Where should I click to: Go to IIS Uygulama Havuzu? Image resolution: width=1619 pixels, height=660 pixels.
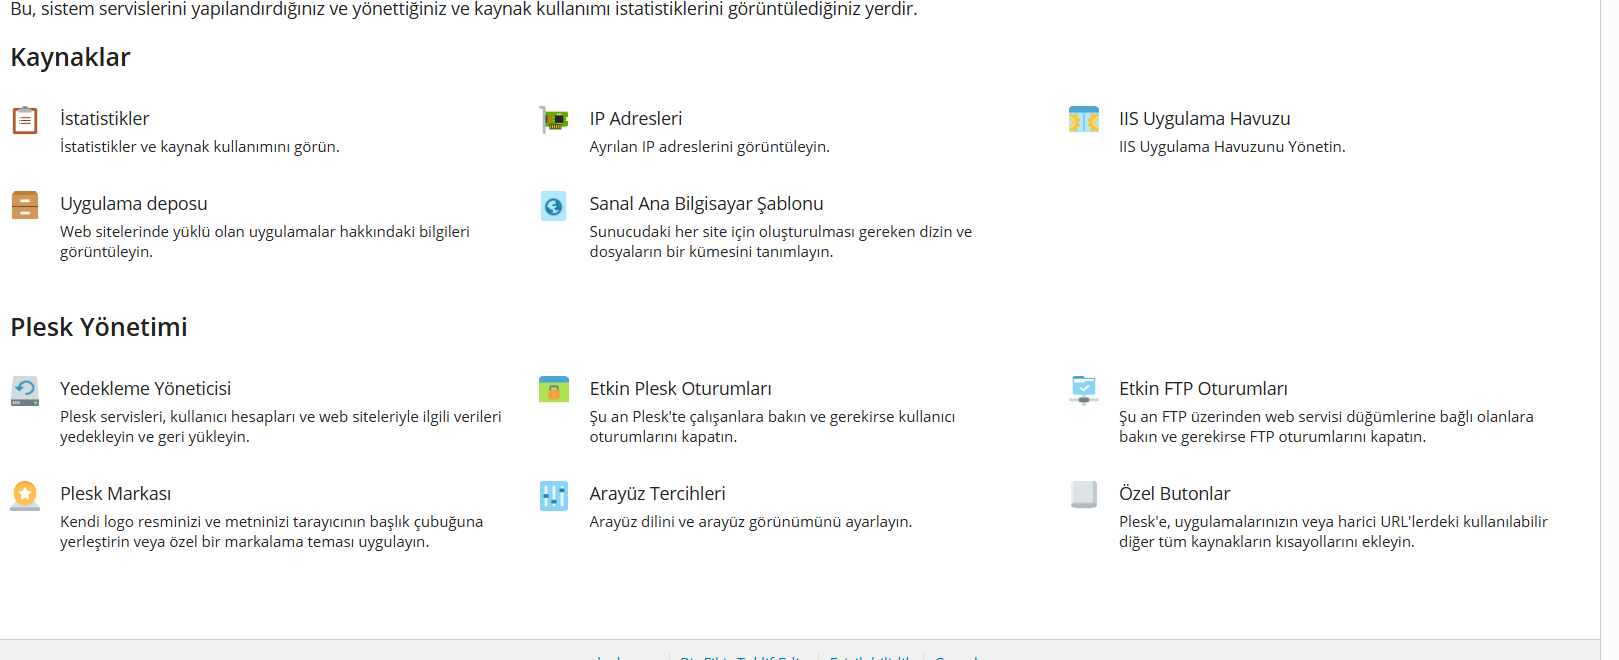tap(1204, 119)
